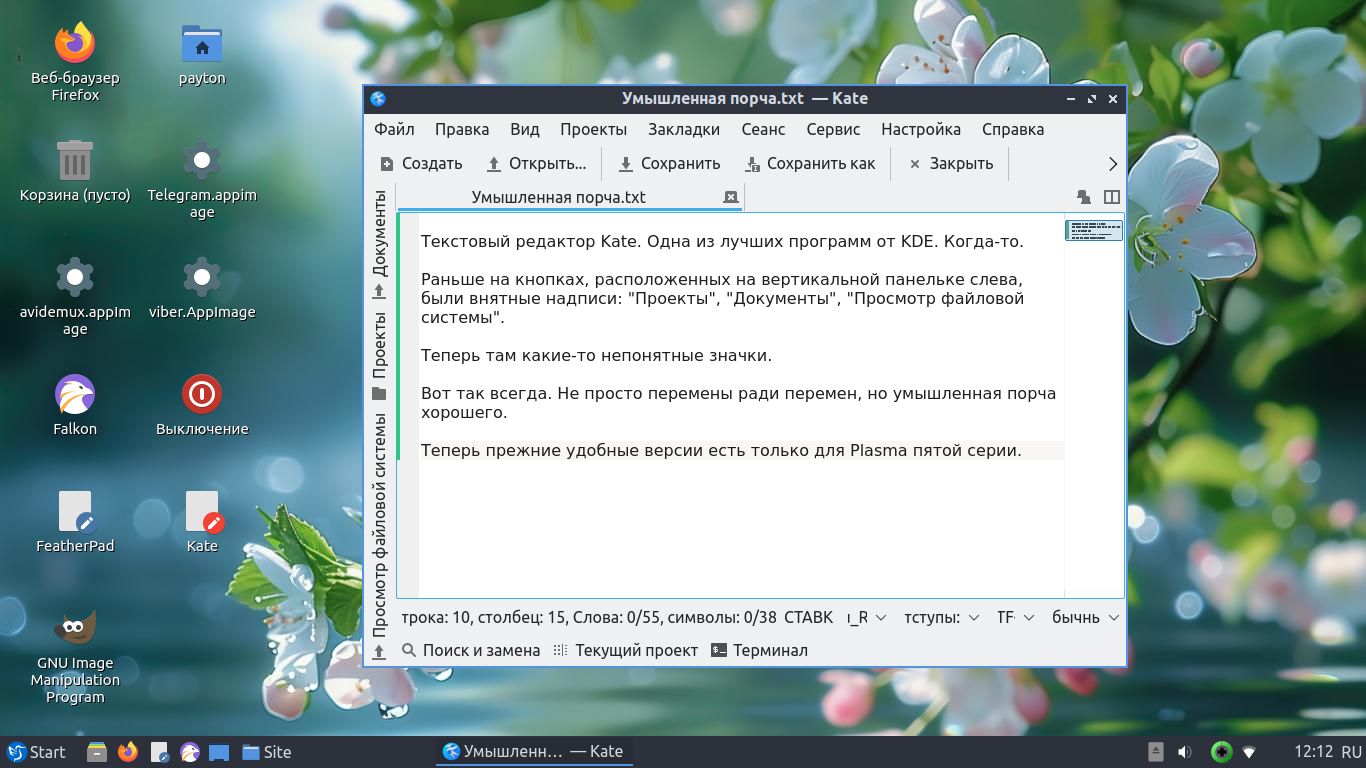Place cursor in the last text line about Plasma
This screenshot has height=768, width=1366.
tap(721, 450)
